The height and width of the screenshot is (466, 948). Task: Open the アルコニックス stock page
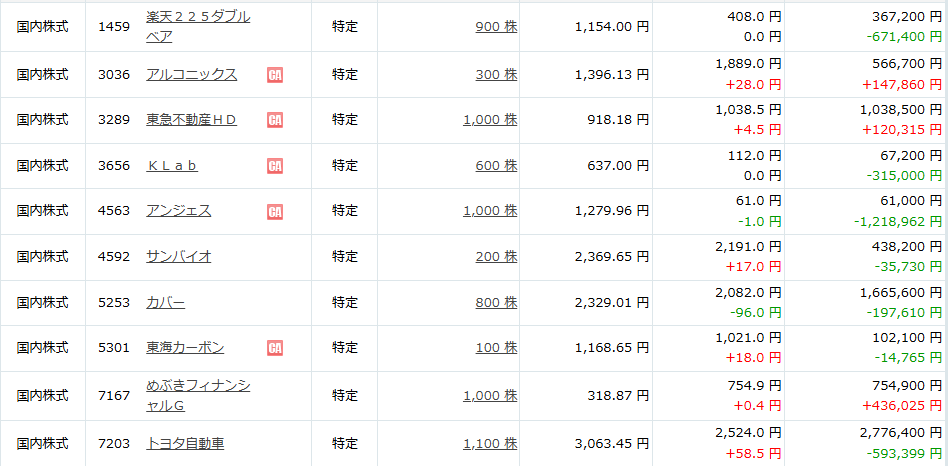pos(192,74)
